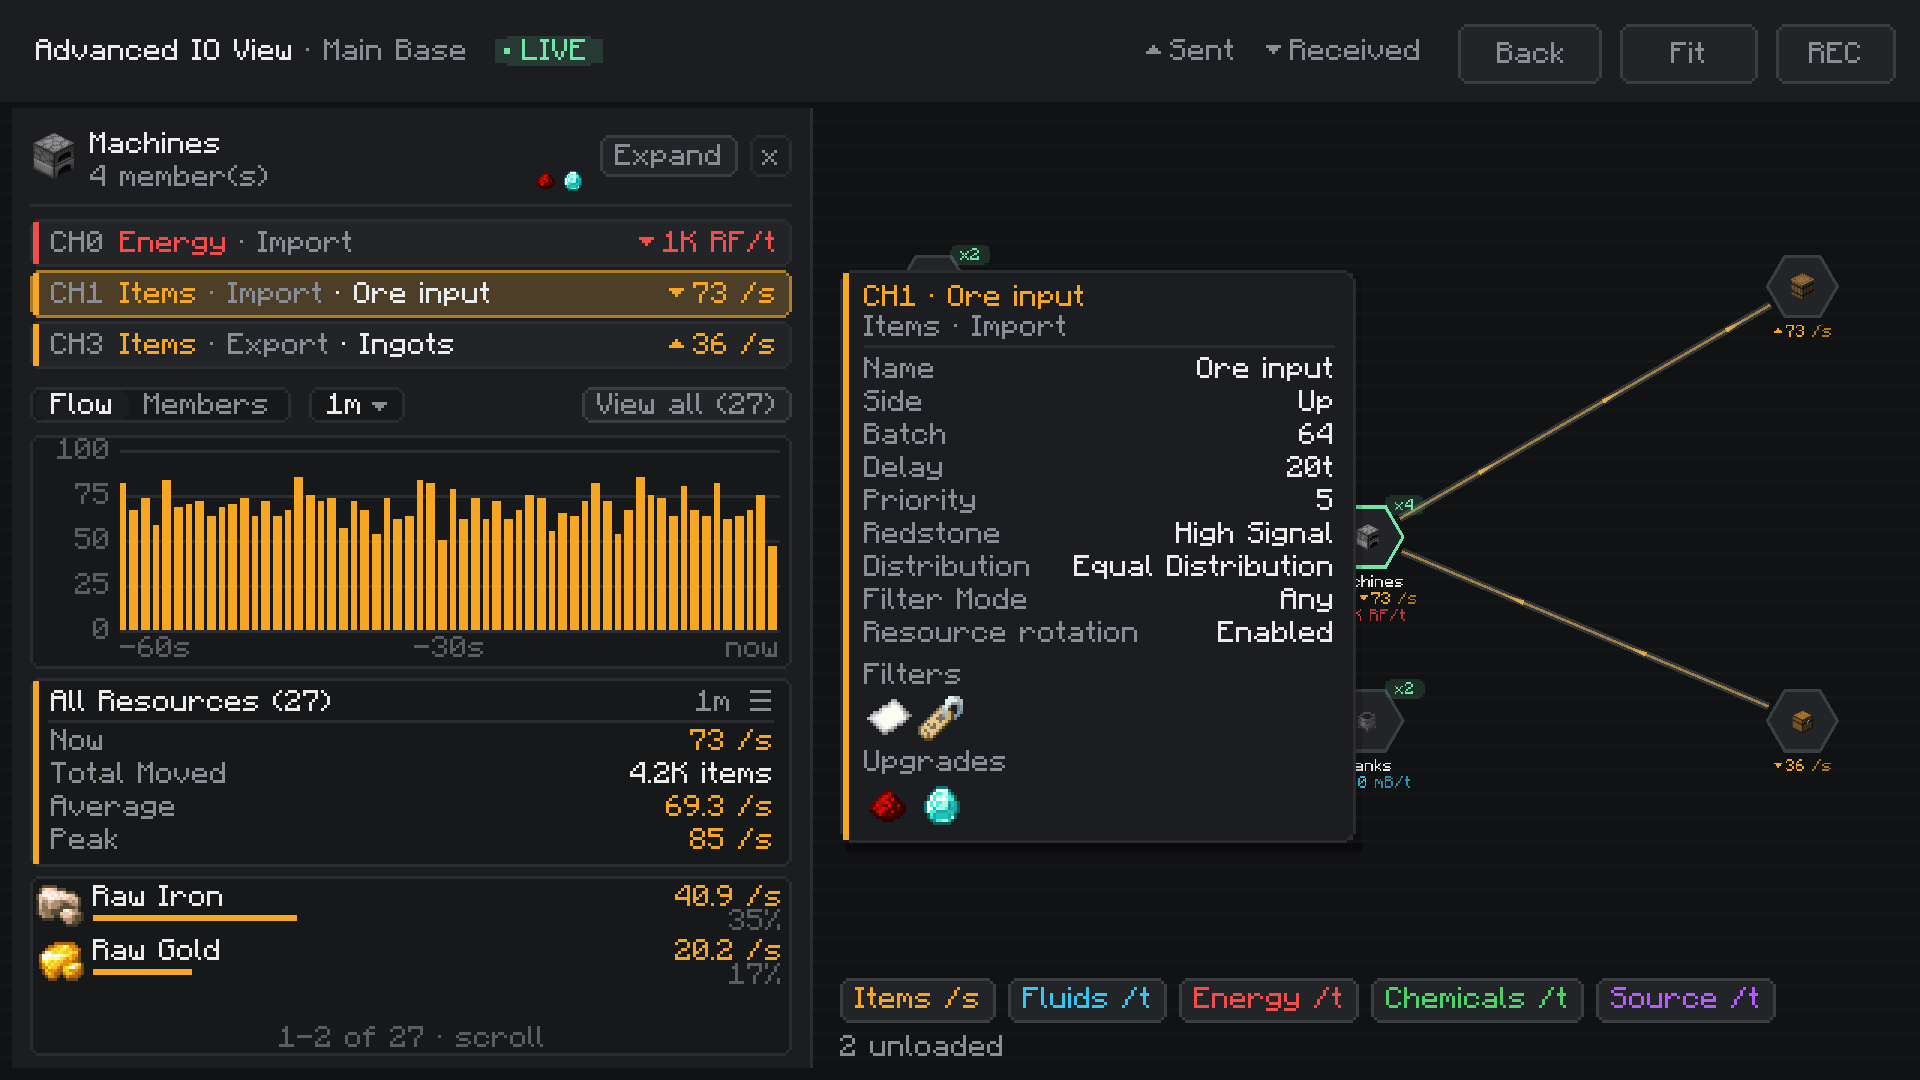Select CH3 Items Export Ingots row

click(412, 344)
